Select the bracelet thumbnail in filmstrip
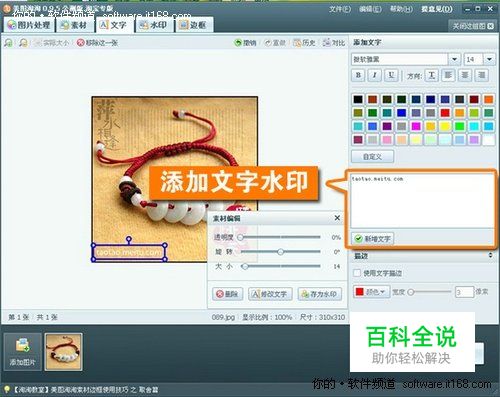Screen dimensions: 500x397 pyautogui.click(x=64, y=352)
